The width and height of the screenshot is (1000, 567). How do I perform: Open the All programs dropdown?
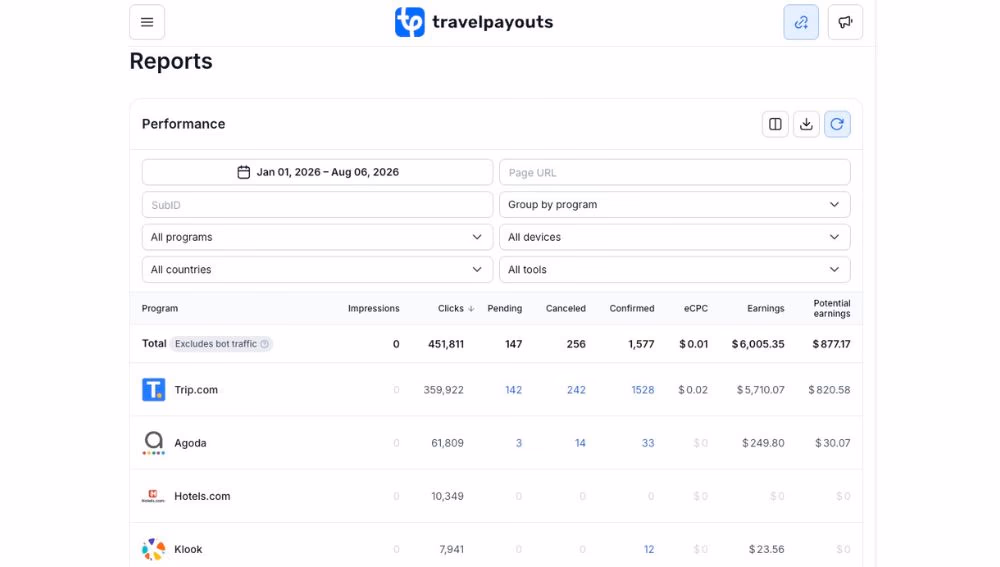point(318,237)
